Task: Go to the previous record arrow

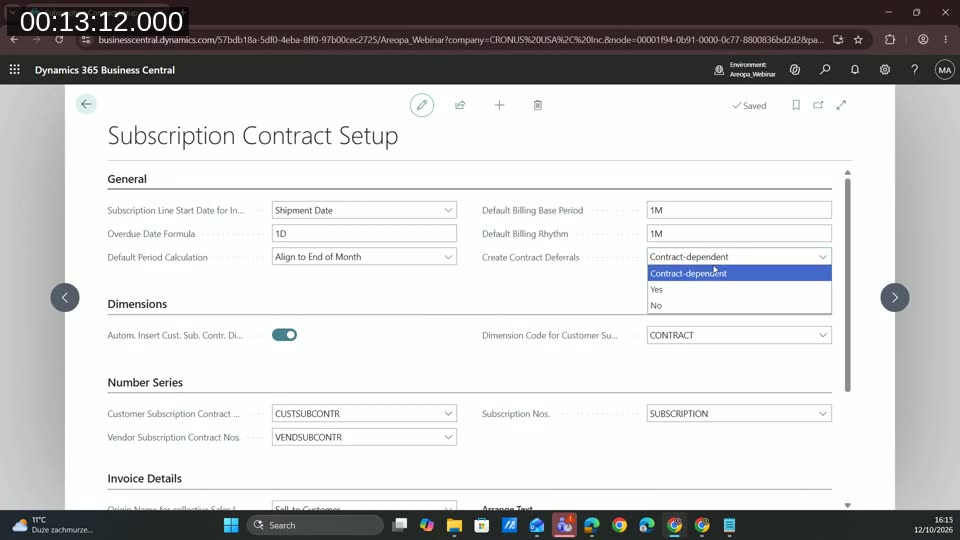Action: [65, 298]
